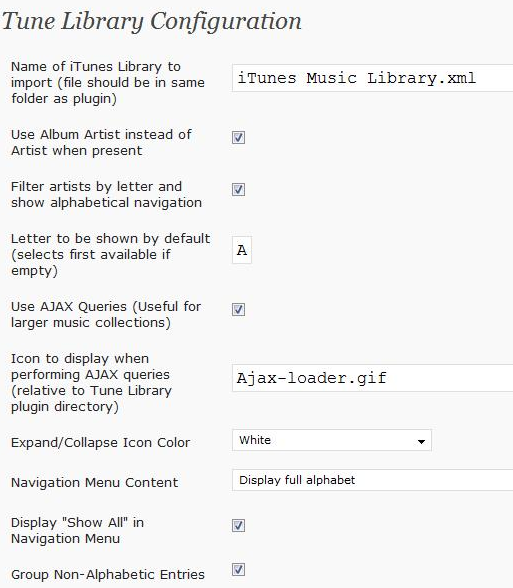
Task: Toggle Group Non-Alphabetic Entries checkbox
Action: tap(238, 569)
